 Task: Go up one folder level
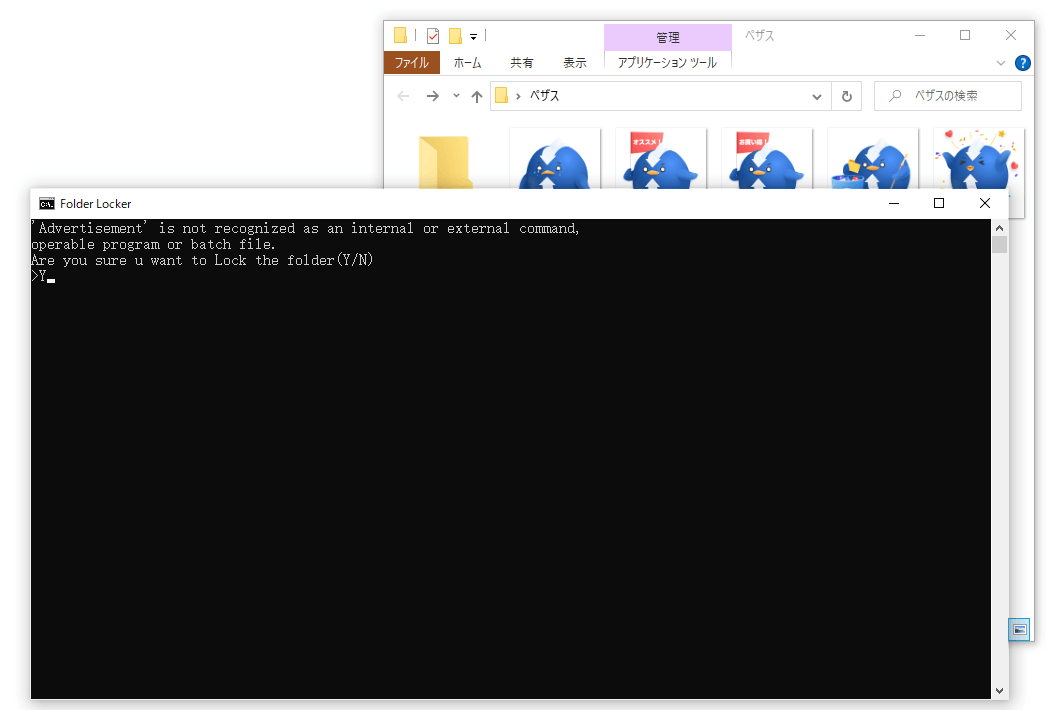pyautogui.click(x=477, y=96)
